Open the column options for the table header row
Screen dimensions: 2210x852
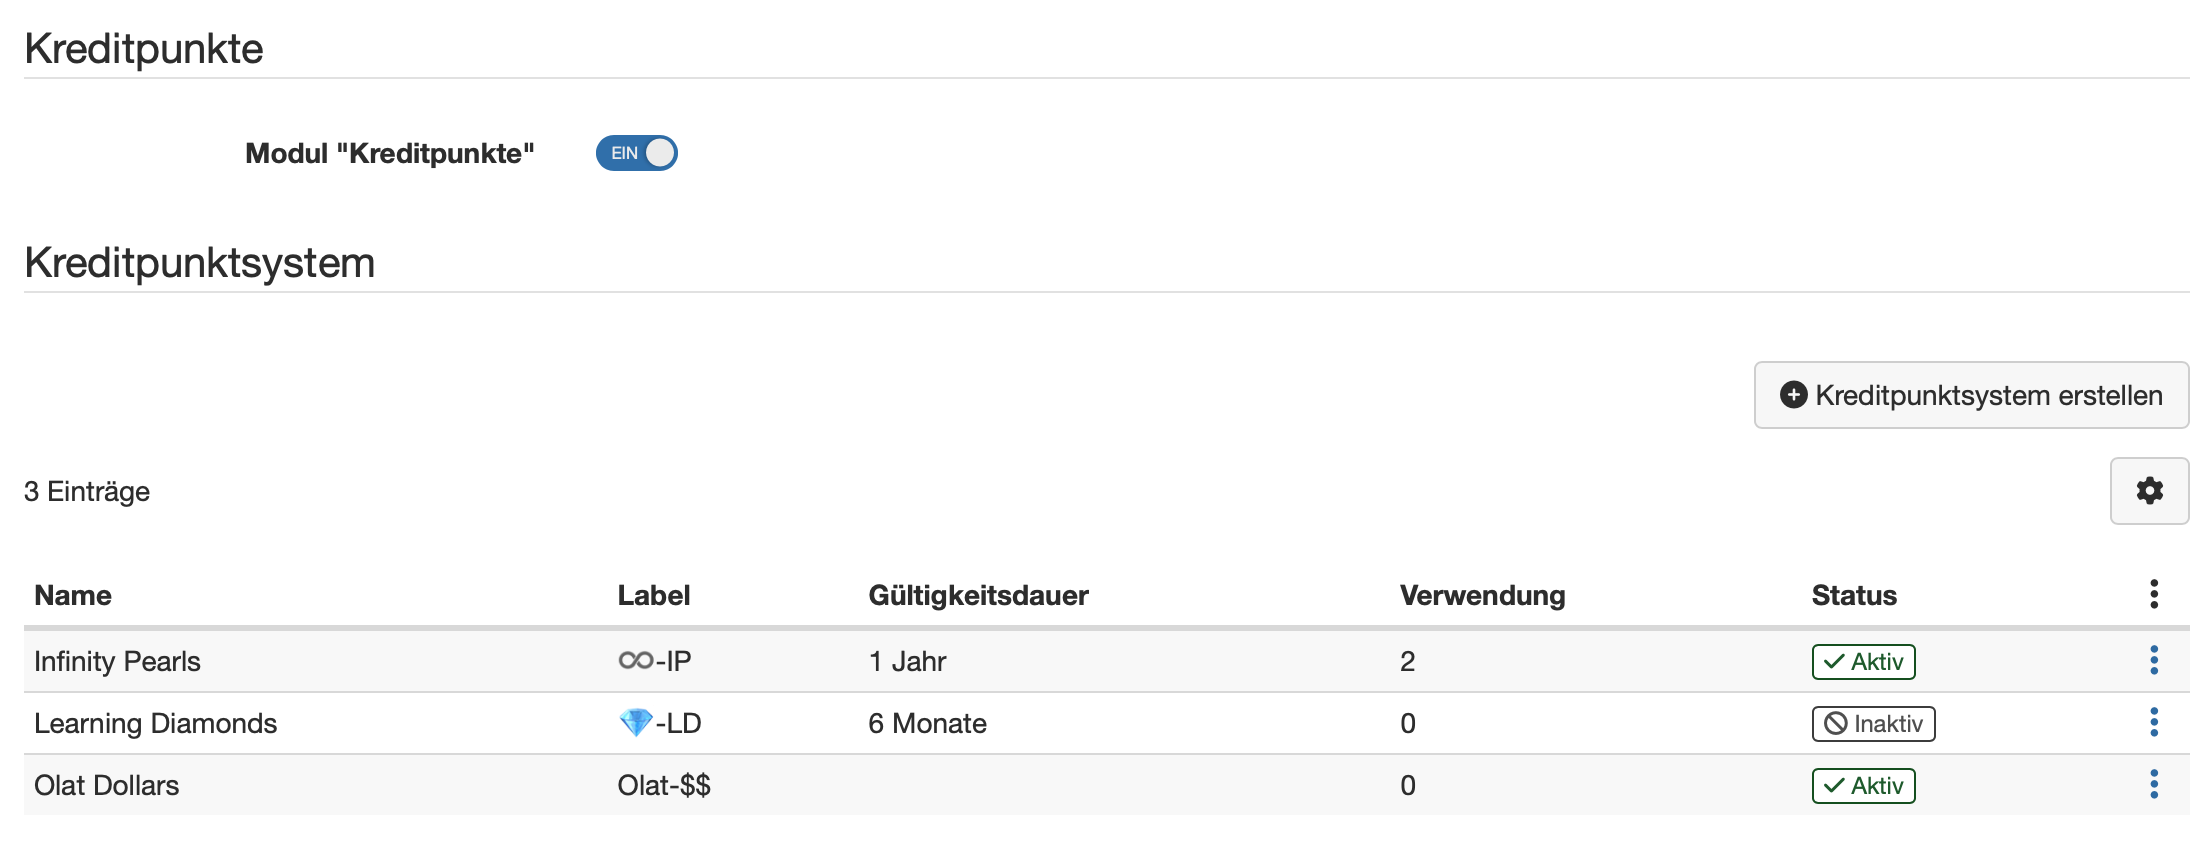(2153, 594)
